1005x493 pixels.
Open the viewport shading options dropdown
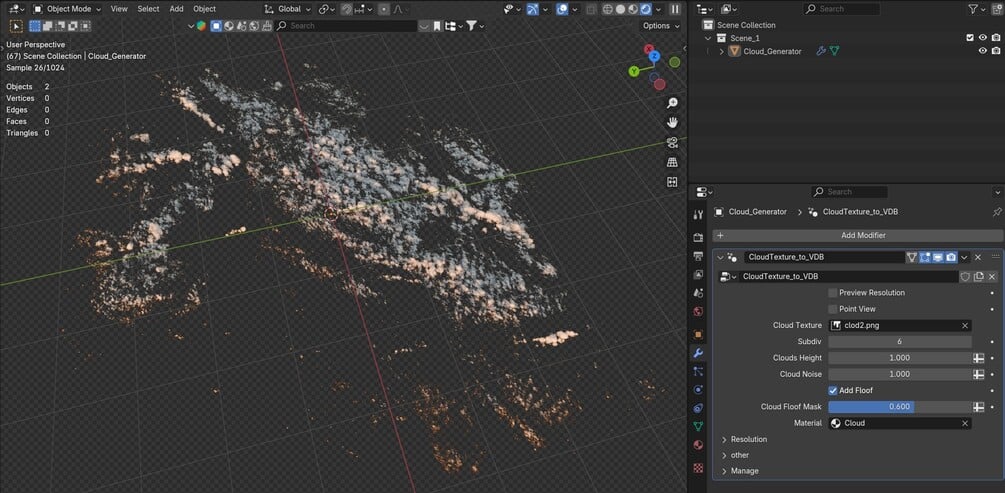658,9
